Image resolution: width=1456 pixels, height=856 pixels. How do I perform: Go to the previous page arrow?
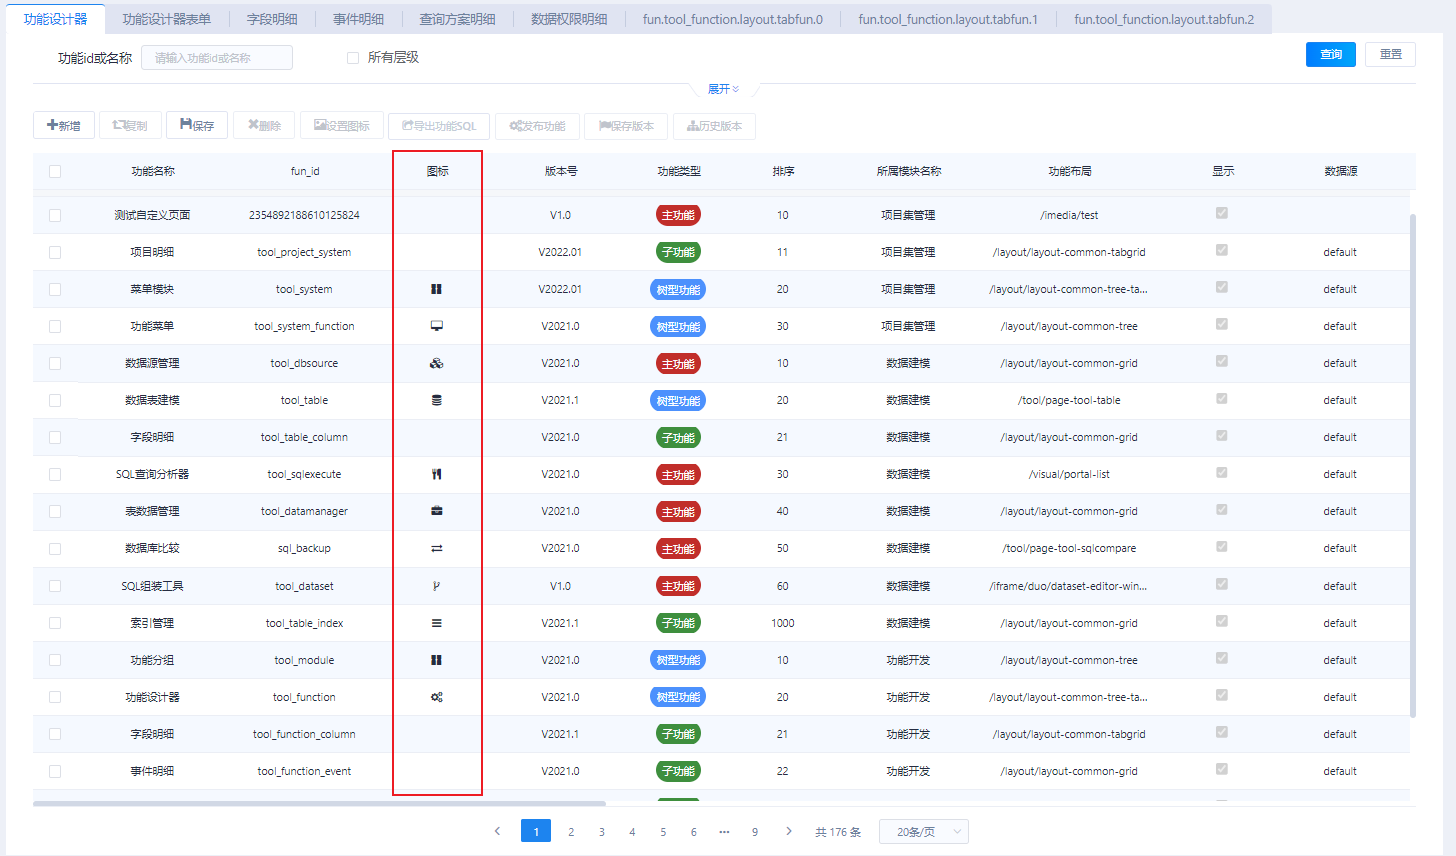click(497, 831)
